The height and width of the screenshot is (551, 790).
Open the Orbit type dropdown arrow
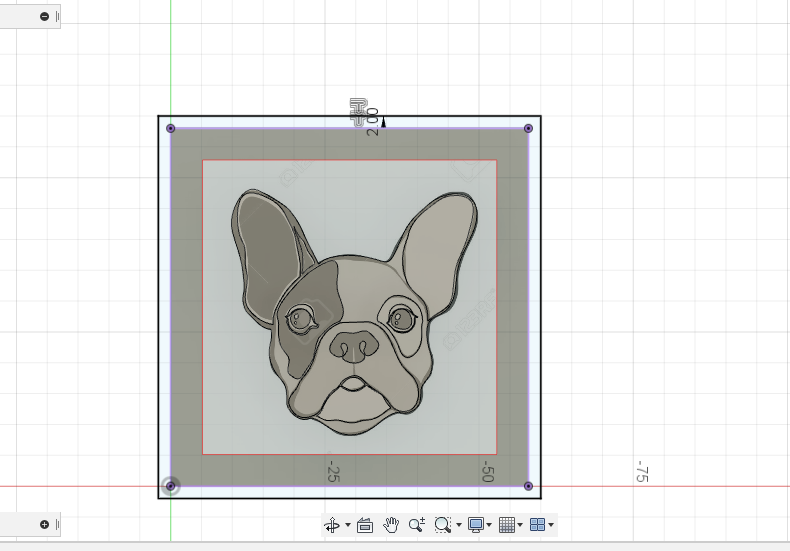(x=348, y=525)
